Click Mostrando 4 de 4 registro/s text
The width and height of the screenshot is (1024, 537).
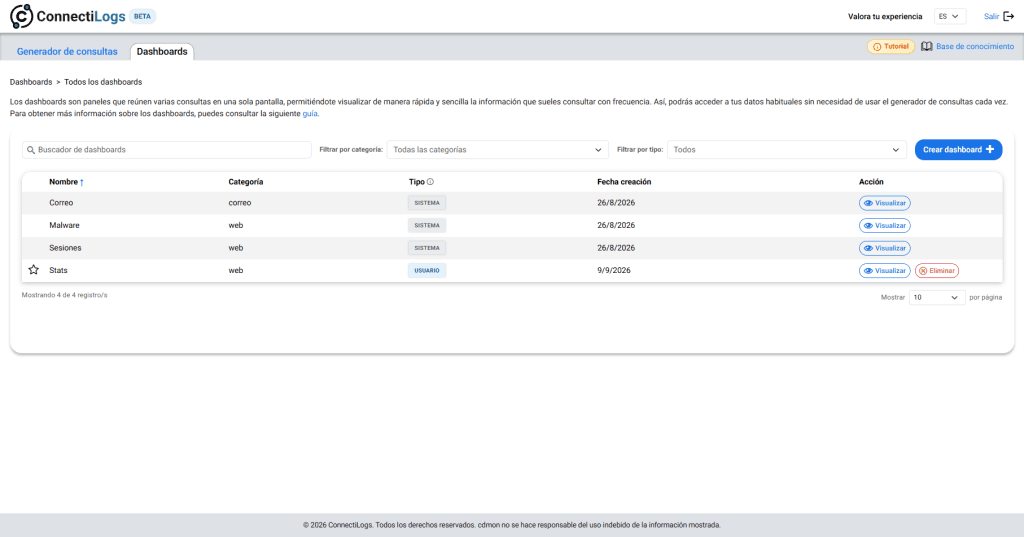(65, 295)
